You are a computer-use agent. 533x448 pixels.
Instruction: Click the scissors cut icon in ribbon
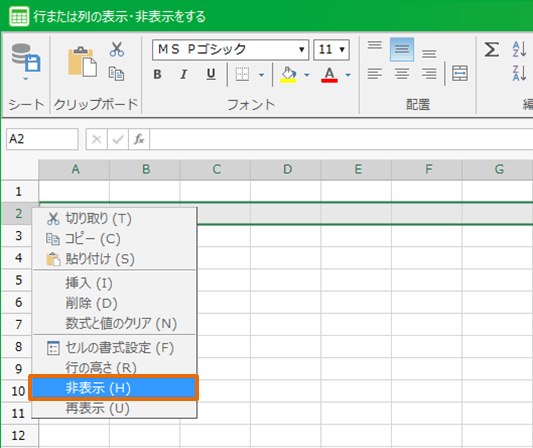[117, 49]
